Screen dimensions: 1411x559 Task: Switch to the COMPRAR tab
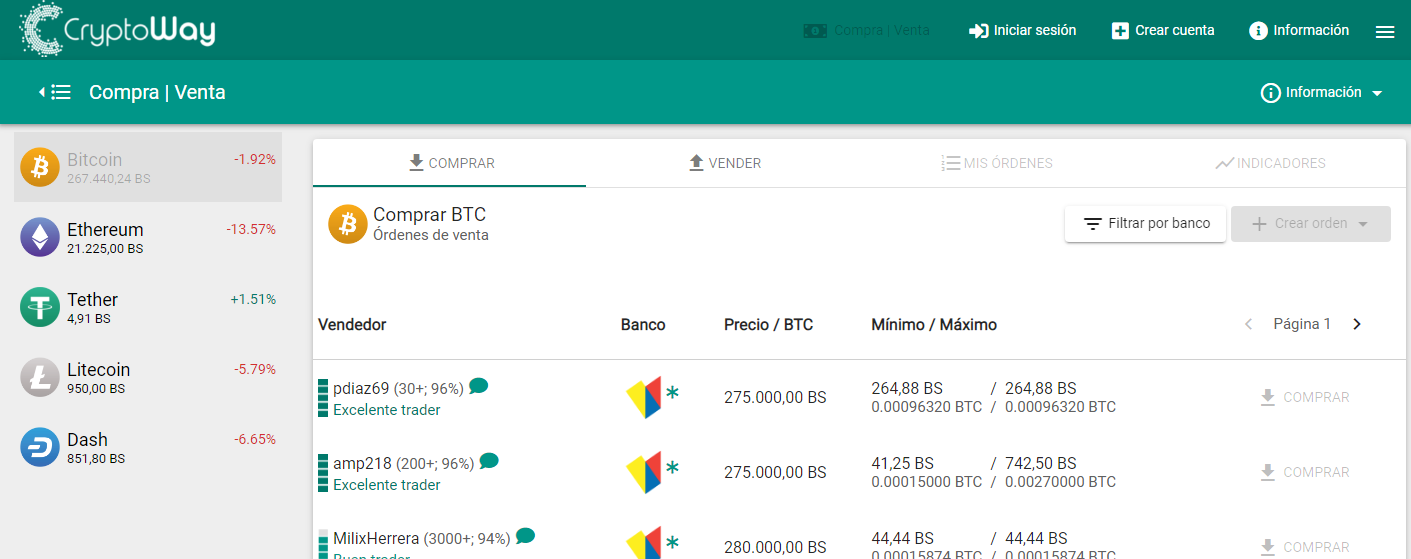click(450, 163)
